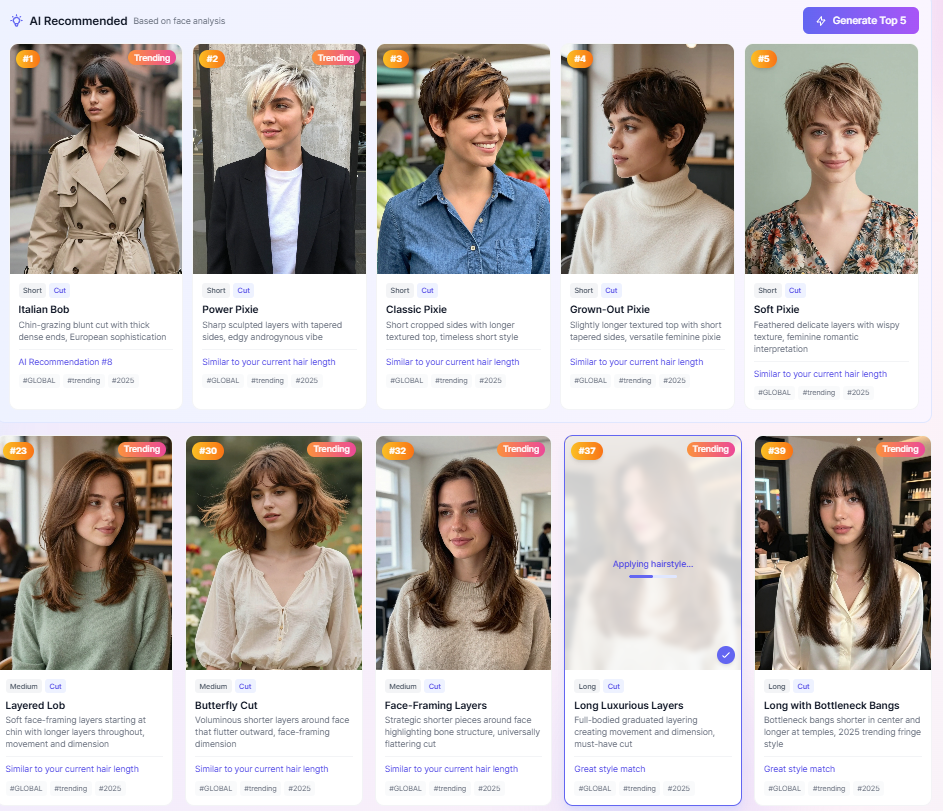The height and width of the screenshot is (811, 943).
Task: Click the Generate Top 5 button
Action: click(861, 20)
